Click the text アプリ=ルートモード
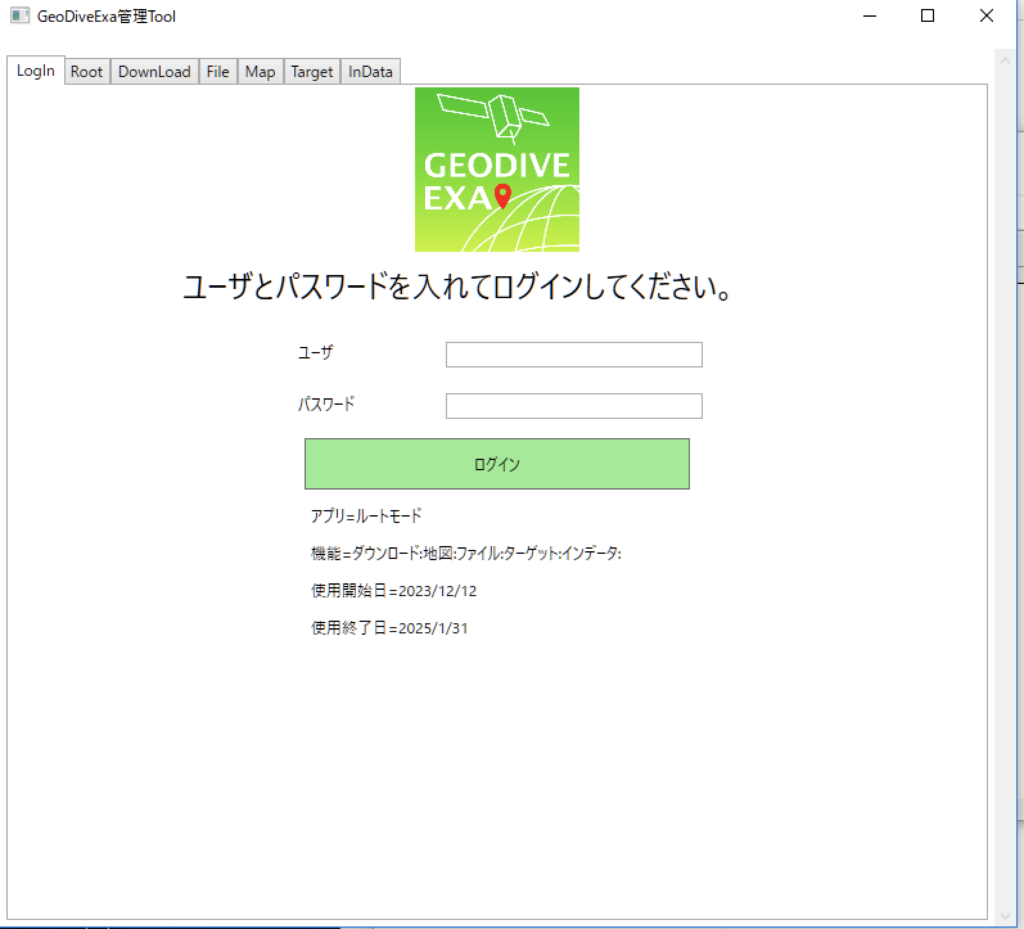Image resolution: width=1024 pixels, height=929 pixels. (x=366, y=516)
